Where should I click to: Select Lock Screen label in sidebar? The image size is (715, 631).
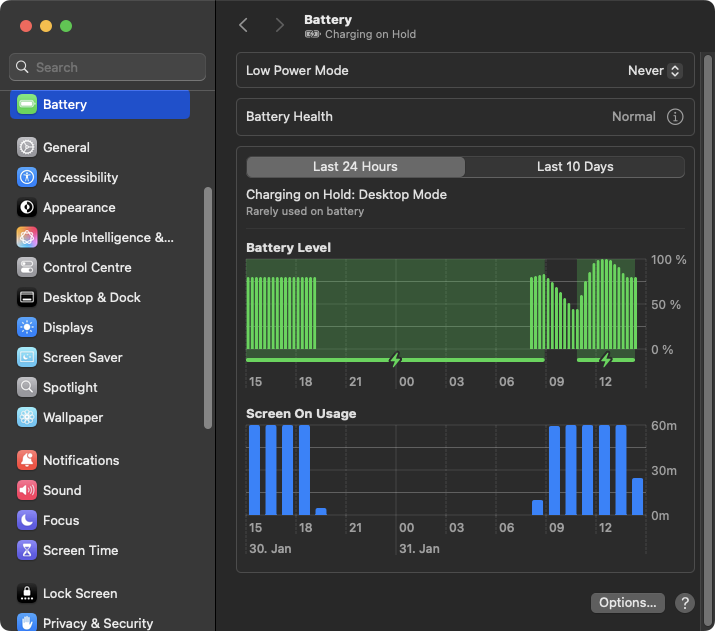[80, 593]
